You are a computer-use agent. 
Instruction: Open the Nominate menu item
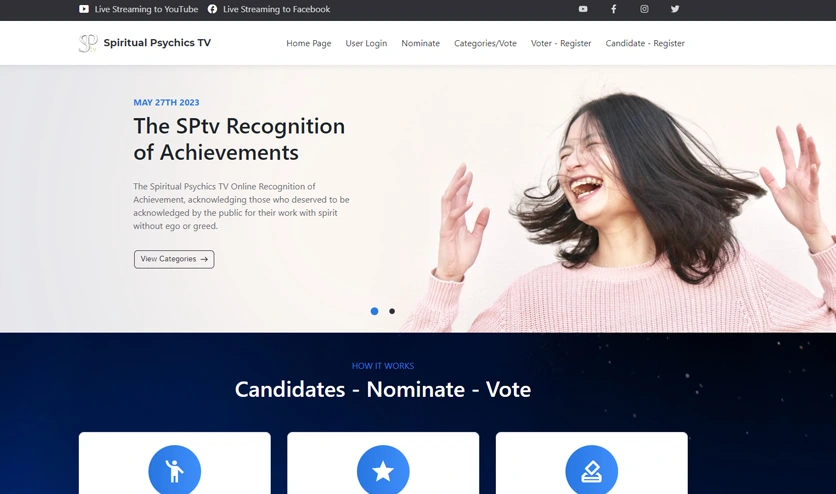coord(421,43)
